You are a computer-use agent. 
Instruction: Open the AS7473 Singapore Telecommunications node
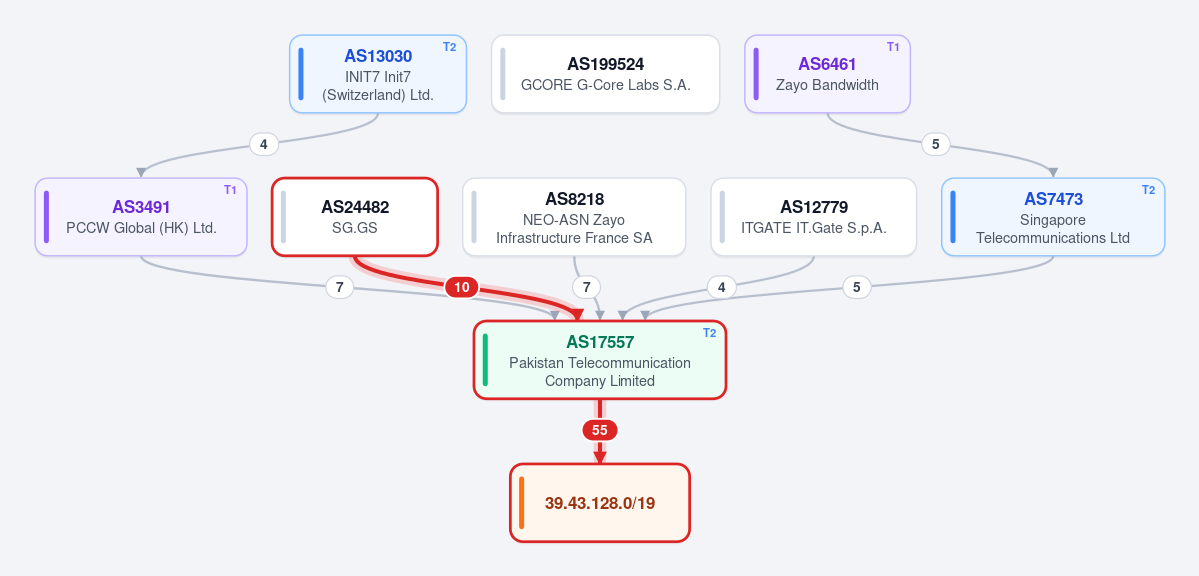[1053, 217]
